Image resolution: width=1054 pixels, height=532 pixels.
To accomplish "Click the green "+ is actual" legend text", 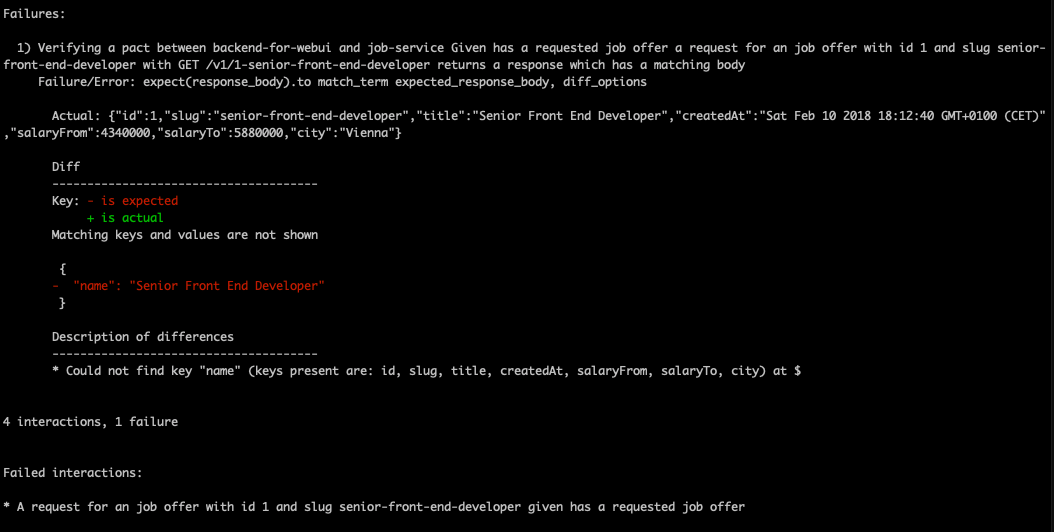I will [x=125, y=218].
